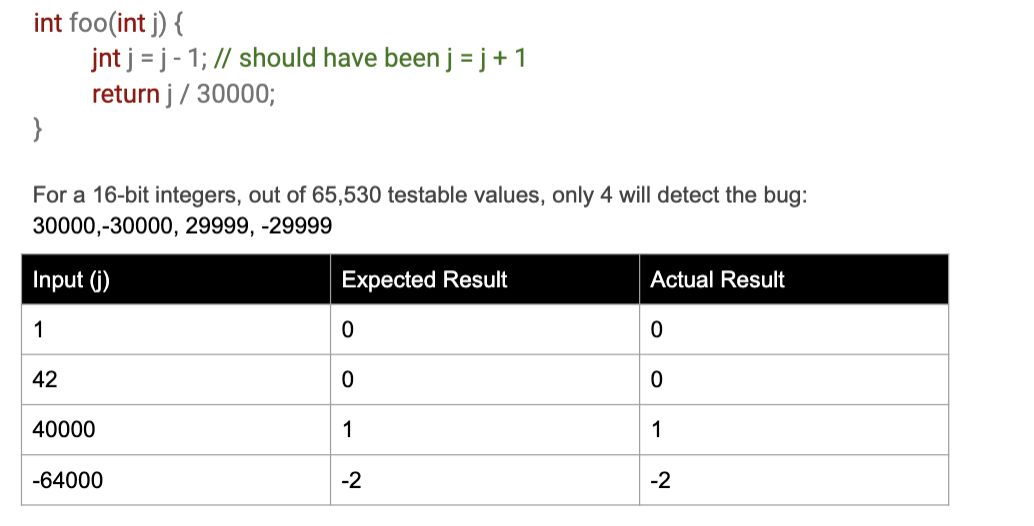Screen dimensions: 1034x526
Task: Click the "Actual Result" column header
Action: (x=717, y=280)
